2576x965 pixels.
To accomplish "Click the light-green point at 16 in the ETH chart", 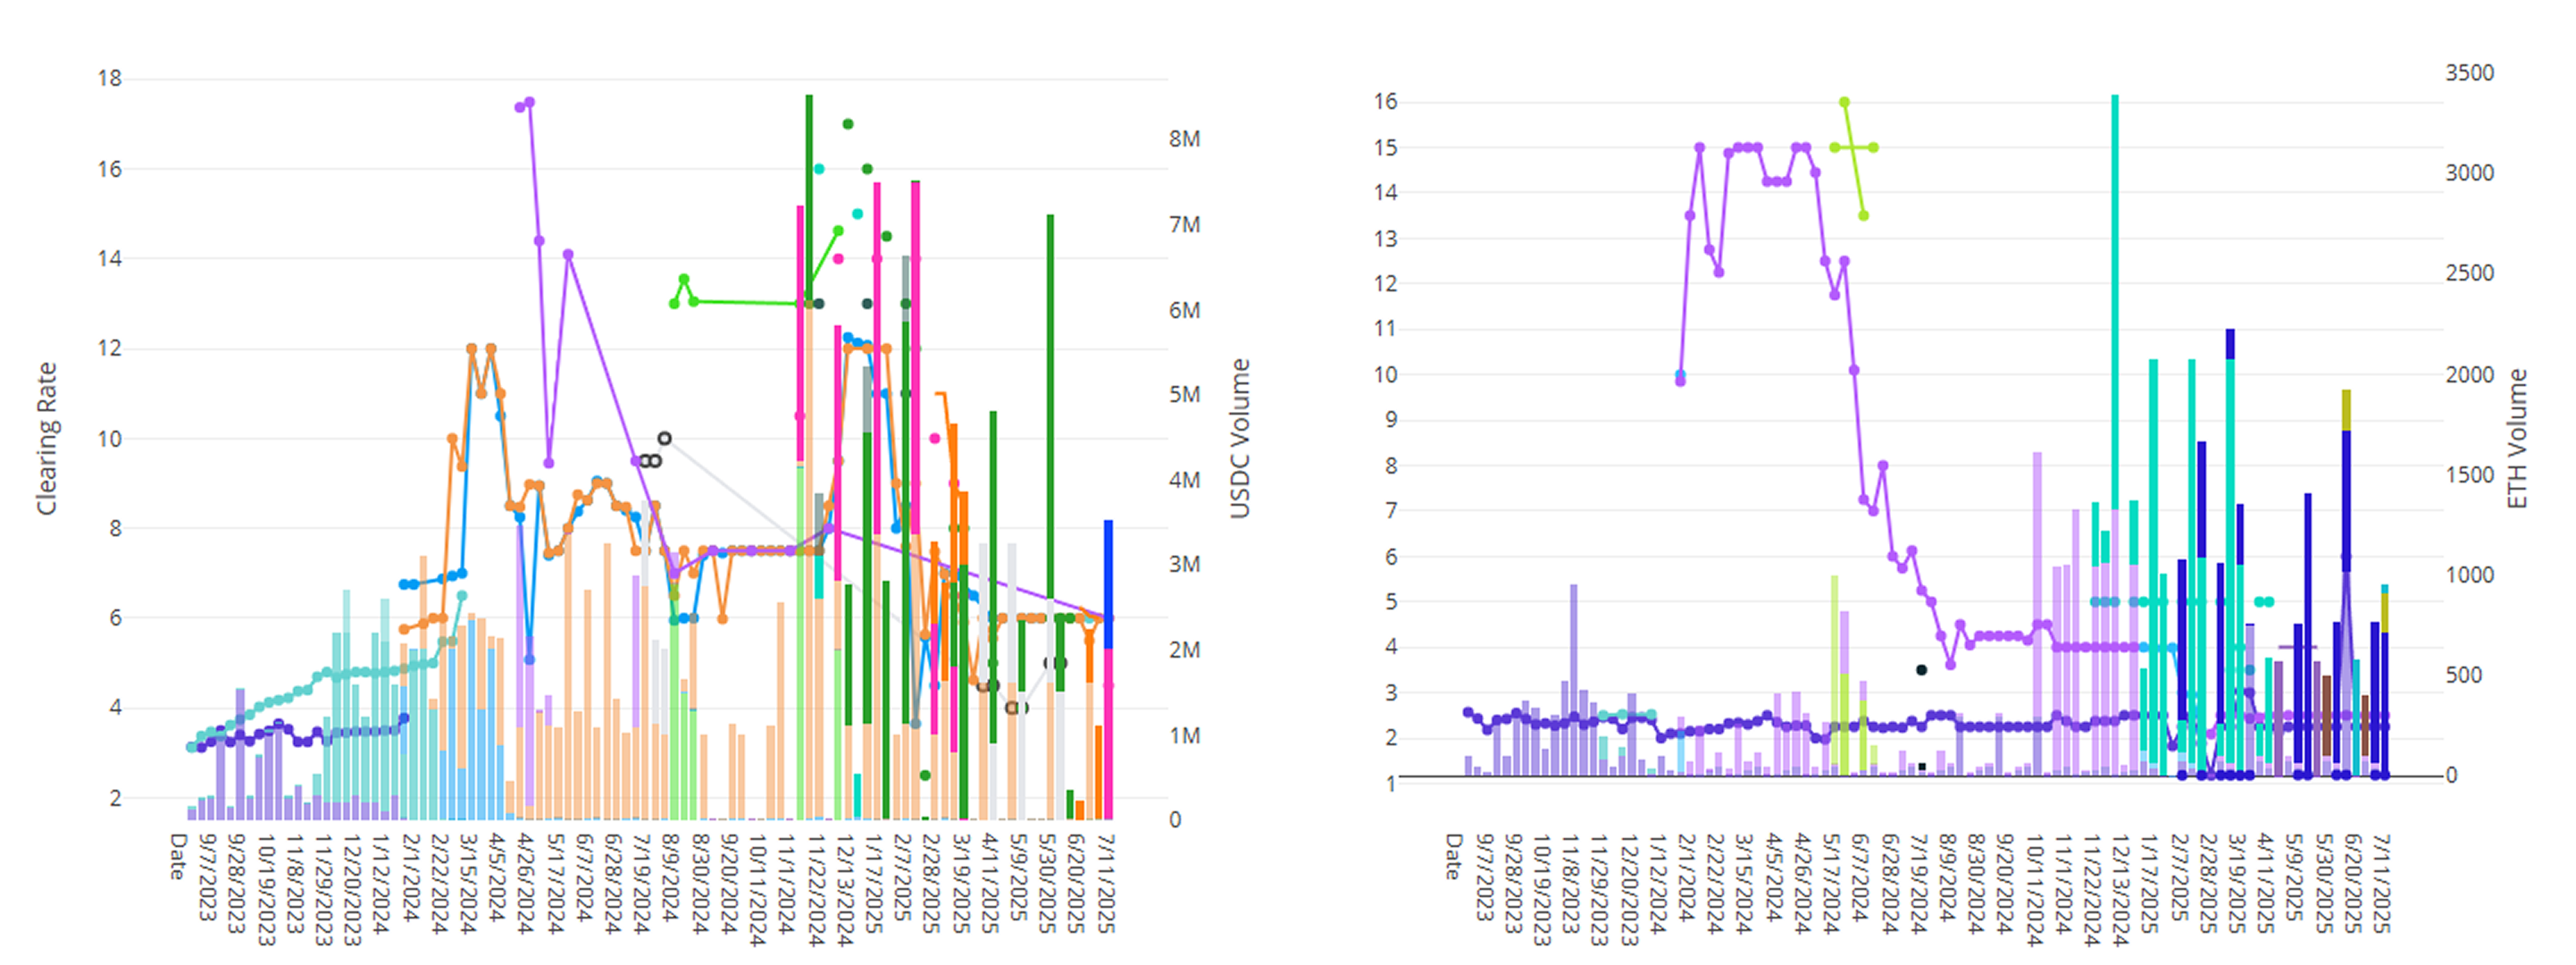I will [1844, 102].
